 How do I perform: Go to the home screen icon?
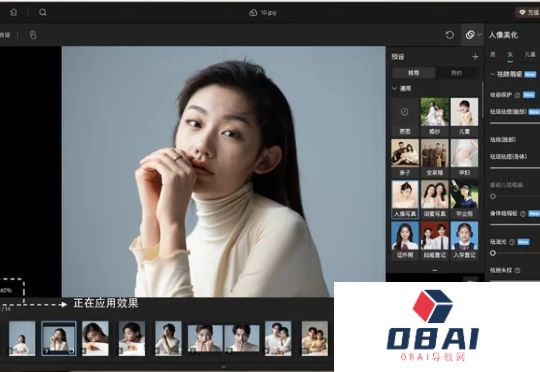(13, 12)
